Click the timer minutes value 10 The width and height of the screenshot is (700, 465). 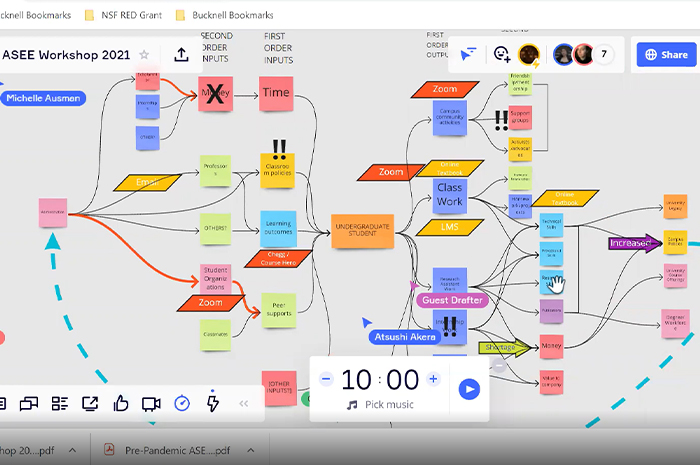pyautogui.click(x=356, y=380)
